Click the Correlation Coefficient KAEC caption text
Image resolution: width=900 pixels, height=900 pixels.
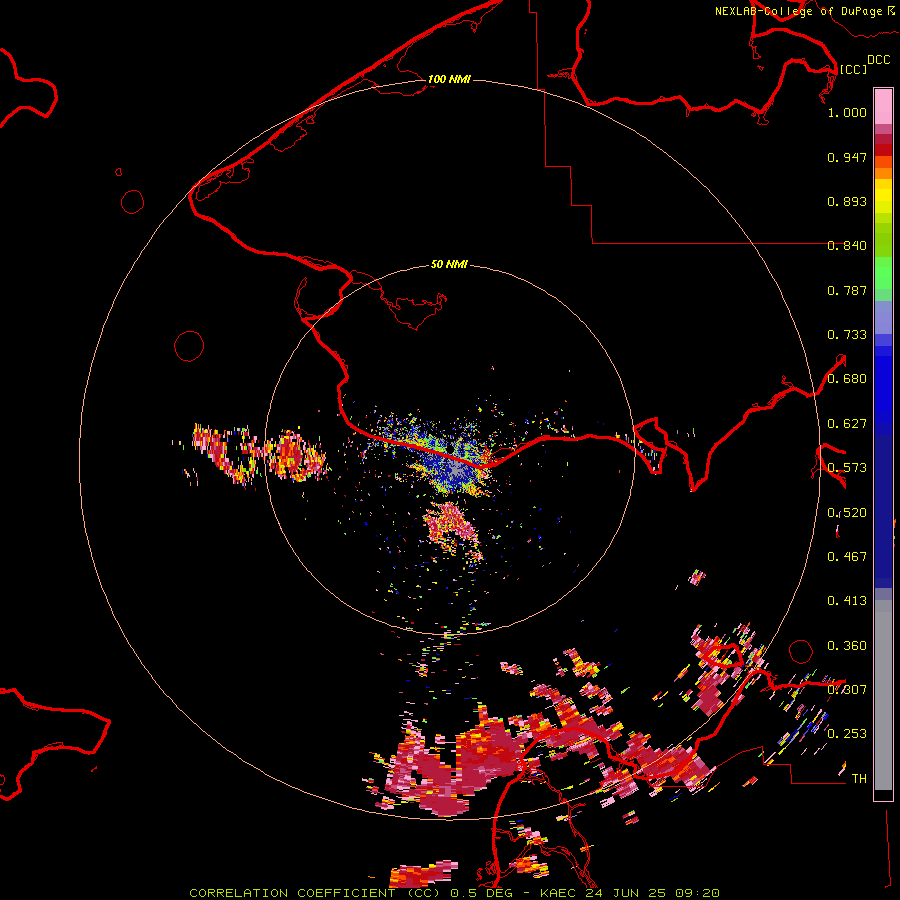(454, 893)
